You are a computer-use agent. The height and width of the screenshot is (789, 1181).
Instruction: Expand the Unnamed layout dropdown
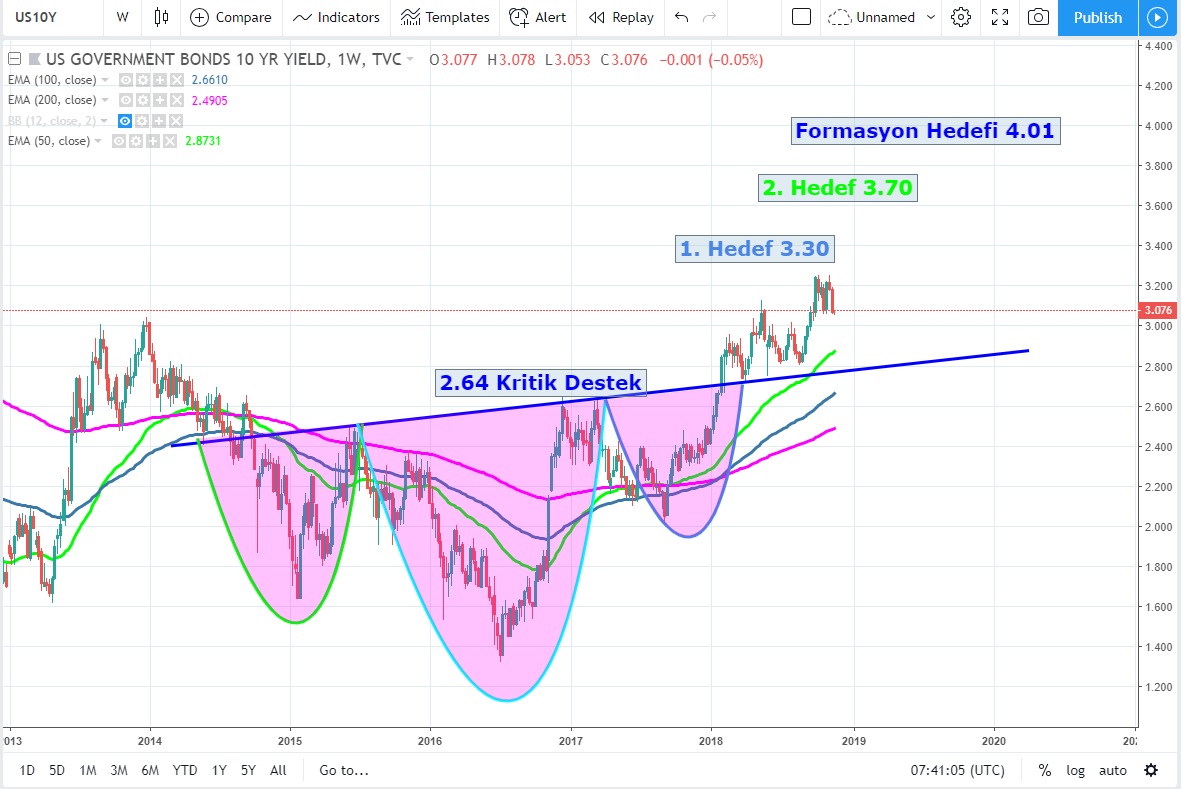tap(932, 17)
